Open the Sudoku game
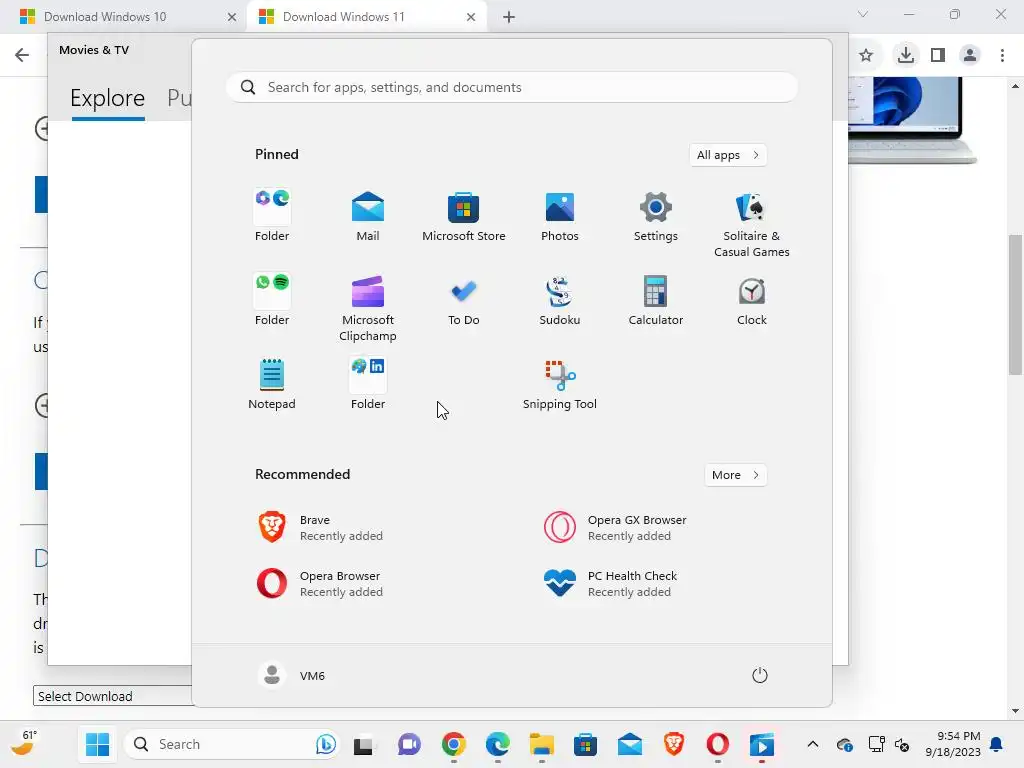The image size is (1024, 768). tap(560, 300)
